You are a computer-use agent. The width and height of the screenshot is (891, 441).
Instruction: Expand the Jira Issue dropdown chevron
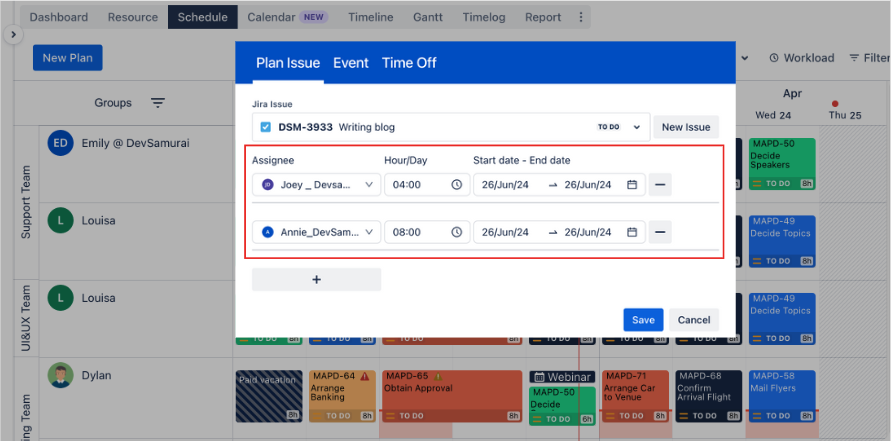tap(637, 127)
